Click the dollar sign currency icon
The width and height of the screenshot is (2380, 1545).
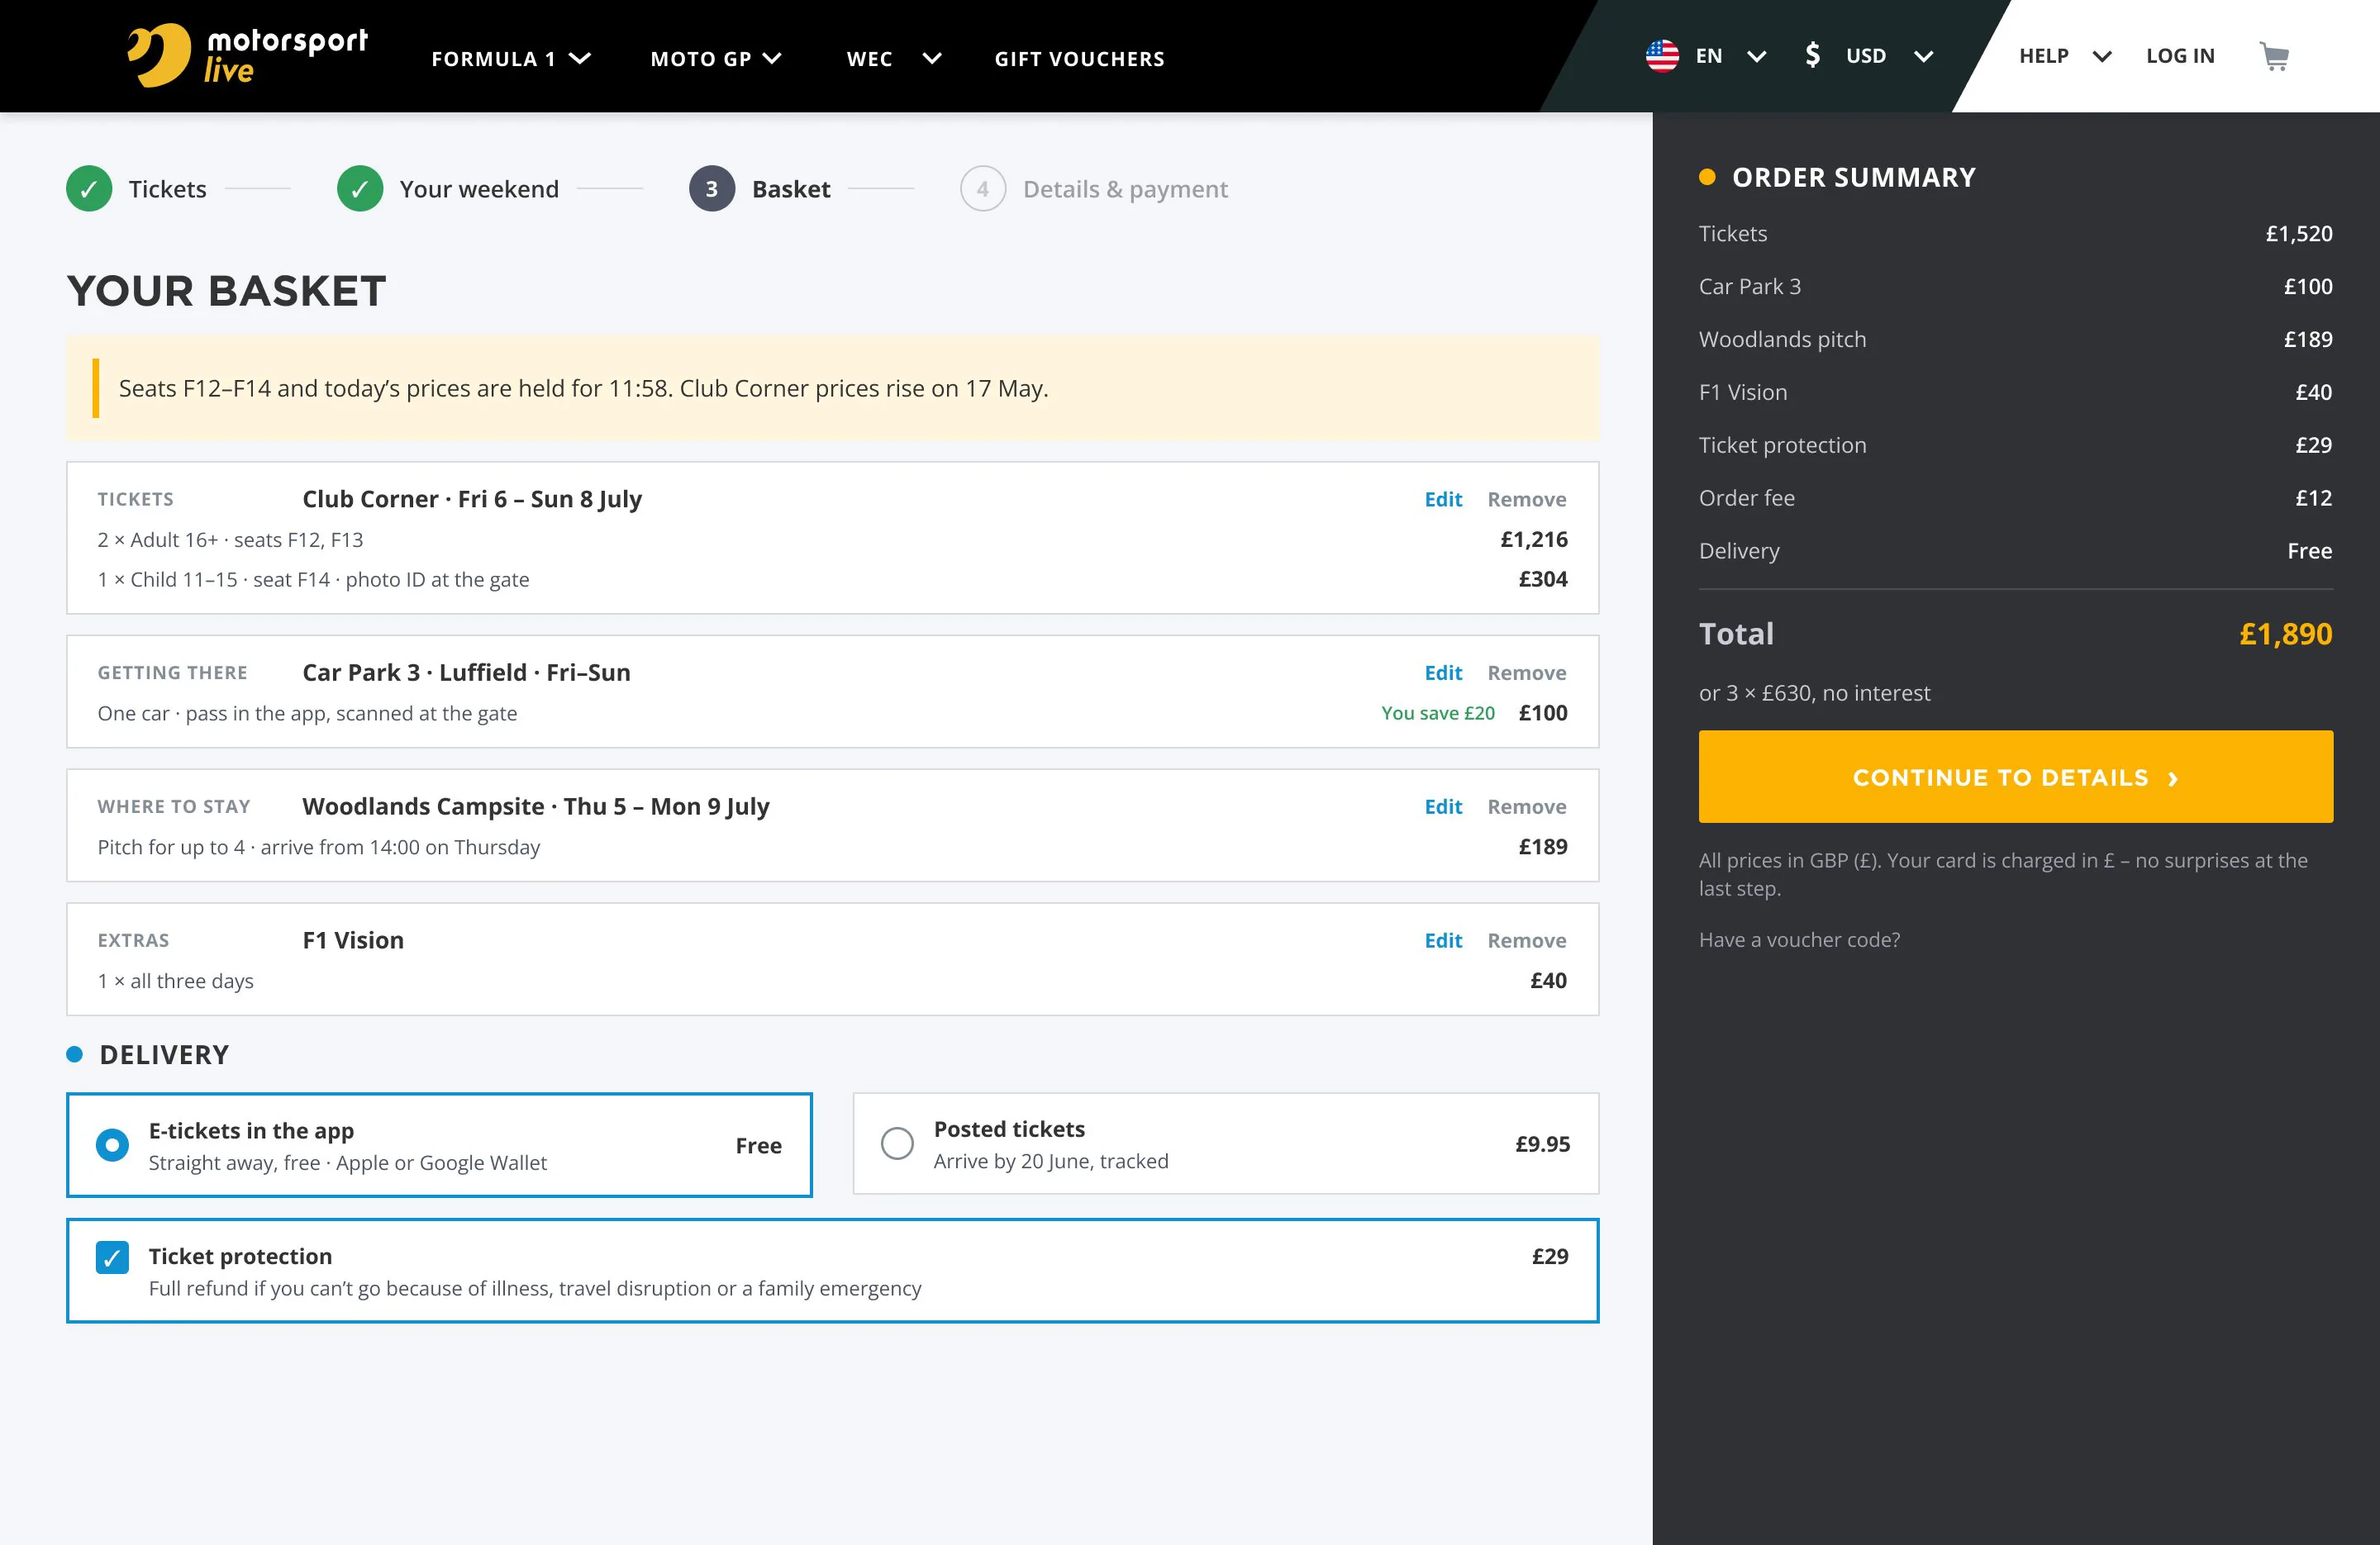click(1812, 55)
